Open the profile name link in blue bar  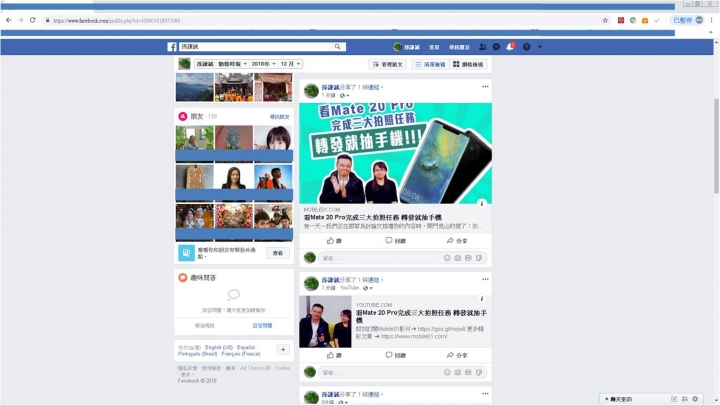(x=407, y=47)
